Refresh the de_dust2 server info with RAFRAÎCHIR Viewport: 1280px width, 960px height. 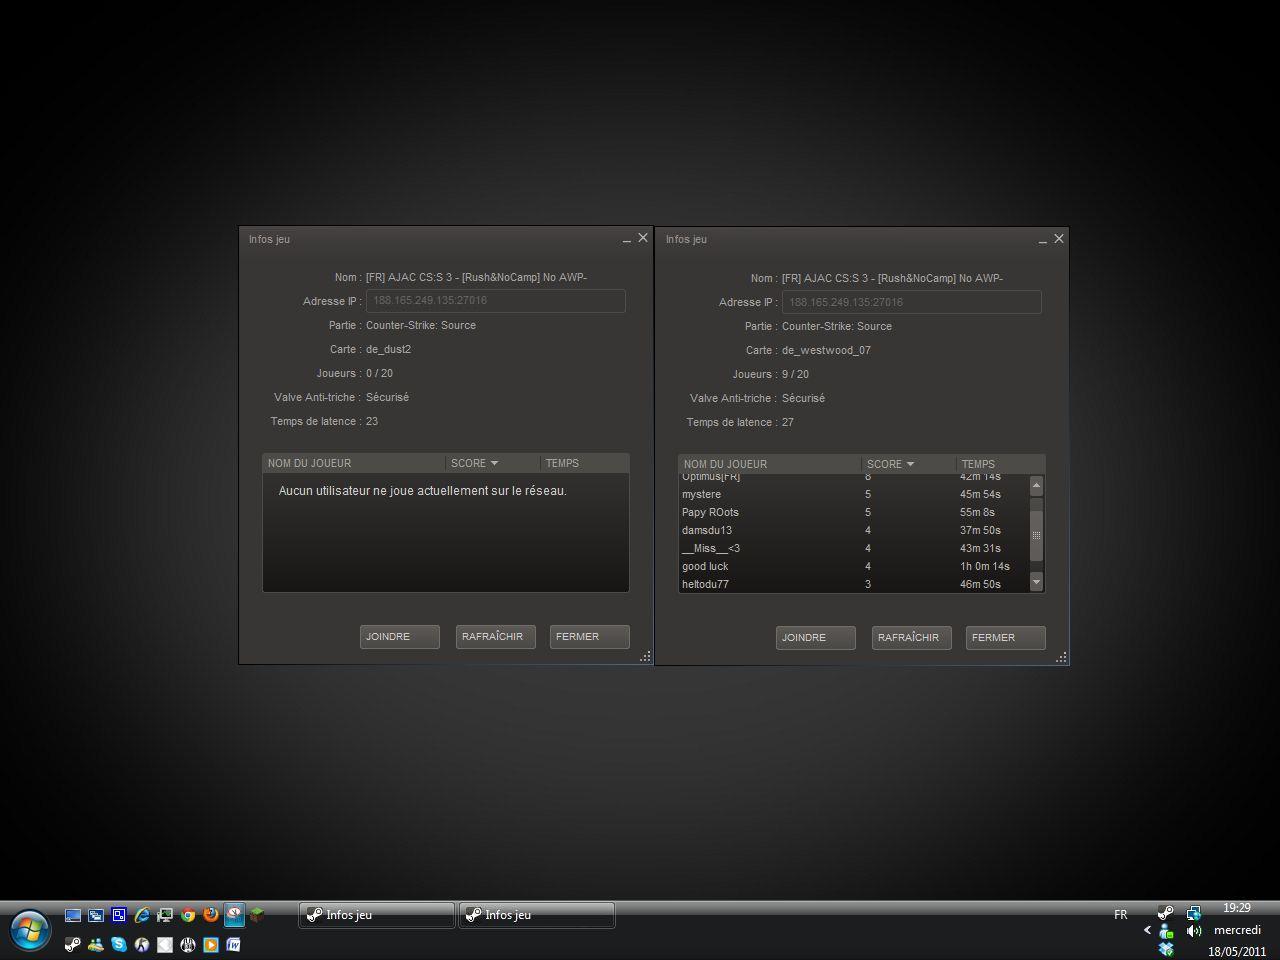pyautogui.click(x=495, y=637)
